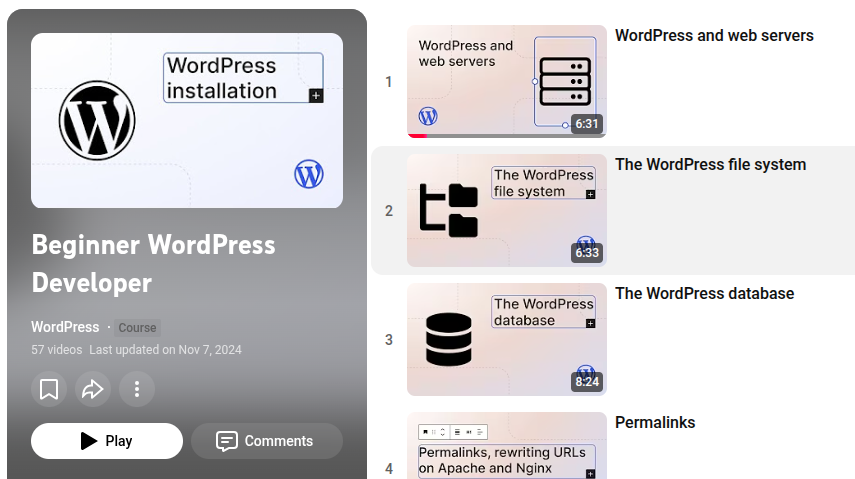855x479 pixels.
Task: Click the 8:24 duration badge
Action: [587, 381]
